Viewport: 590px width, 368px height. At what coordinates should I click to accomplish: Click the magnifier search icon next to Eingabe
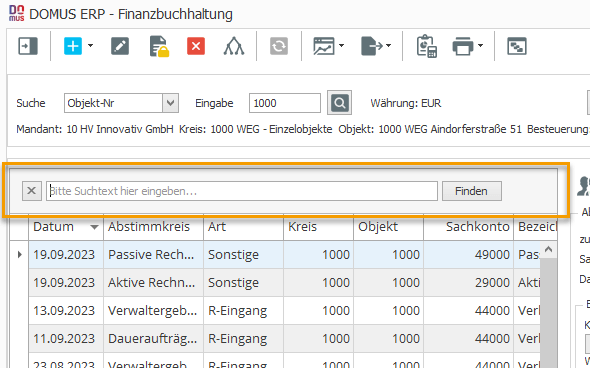click(x=339, y=103)
